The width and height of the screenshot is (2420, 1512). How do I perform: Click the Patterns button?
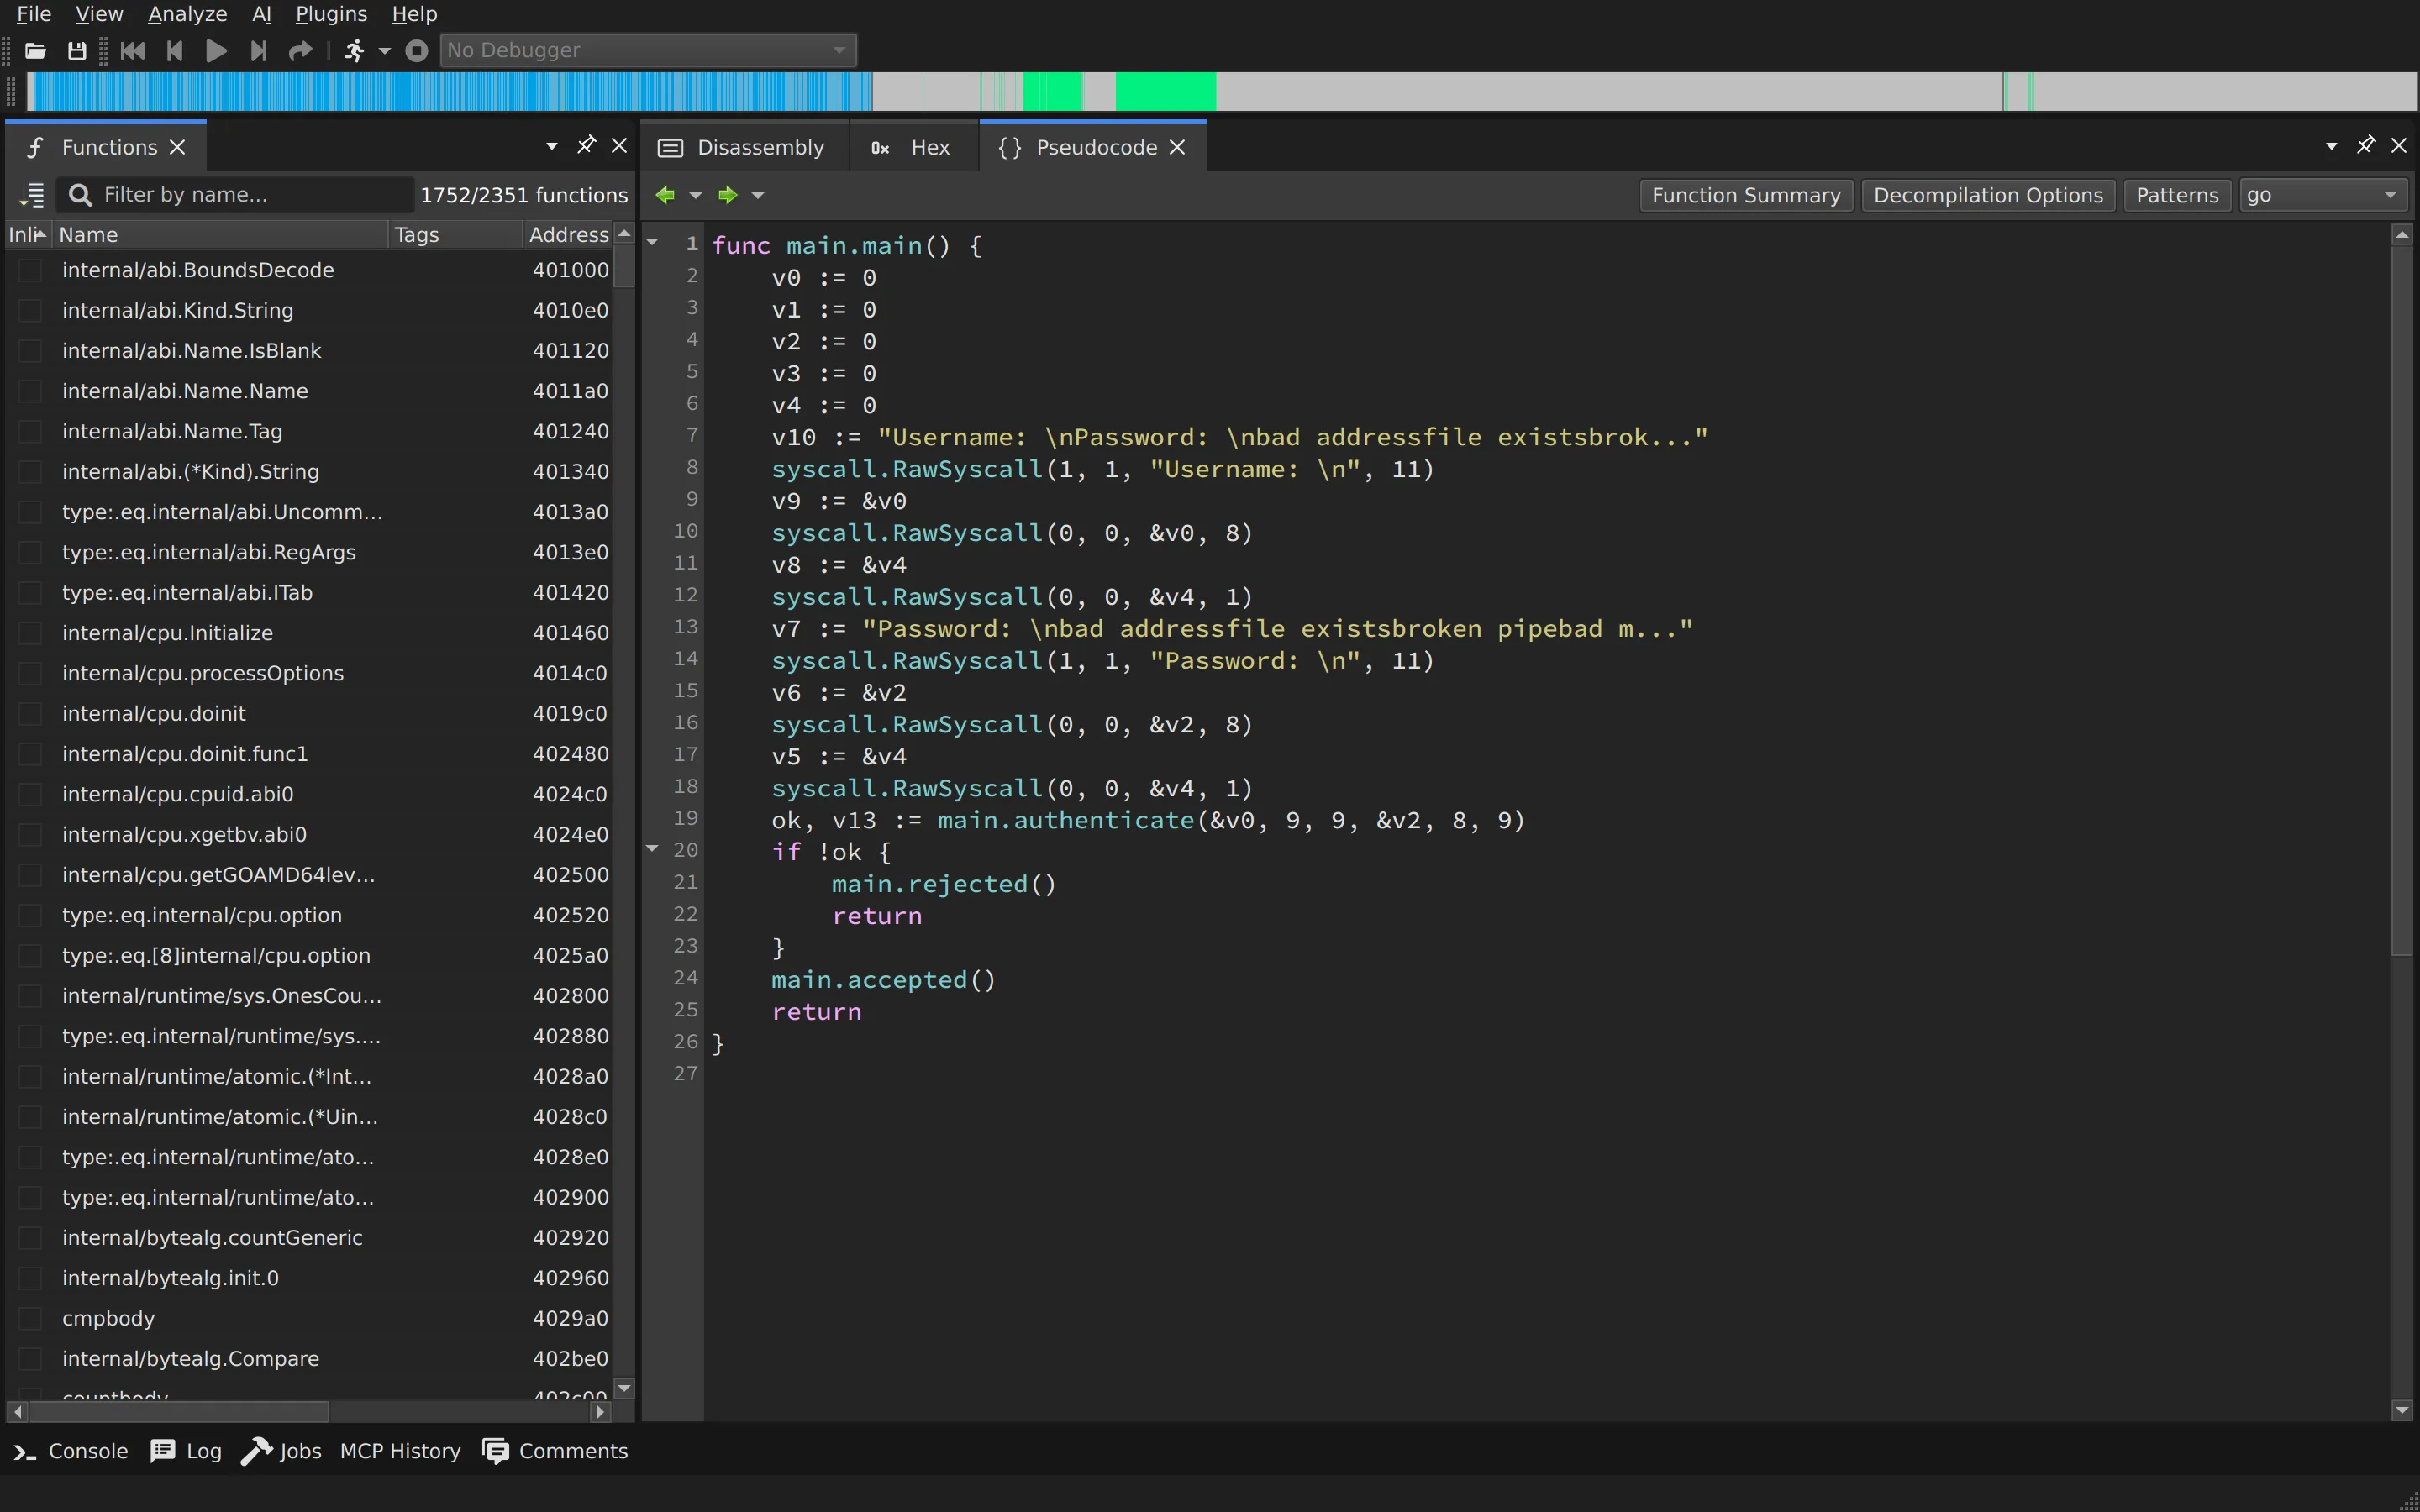point(2177,195)
